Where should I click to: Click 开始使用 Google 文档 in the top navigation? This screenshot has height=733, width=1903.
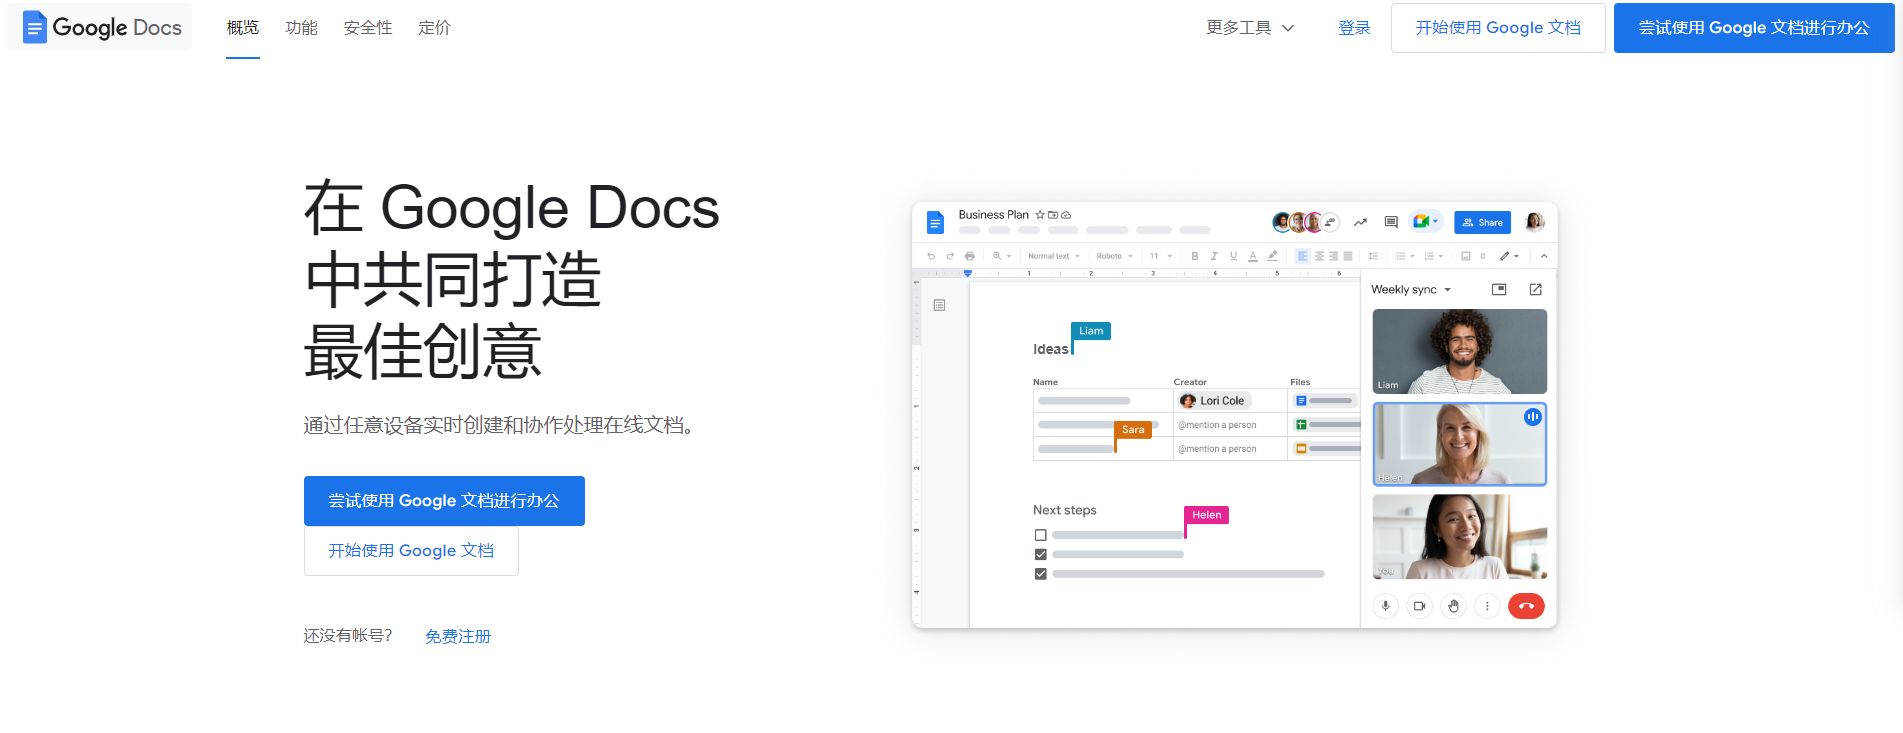[1498, 28]
